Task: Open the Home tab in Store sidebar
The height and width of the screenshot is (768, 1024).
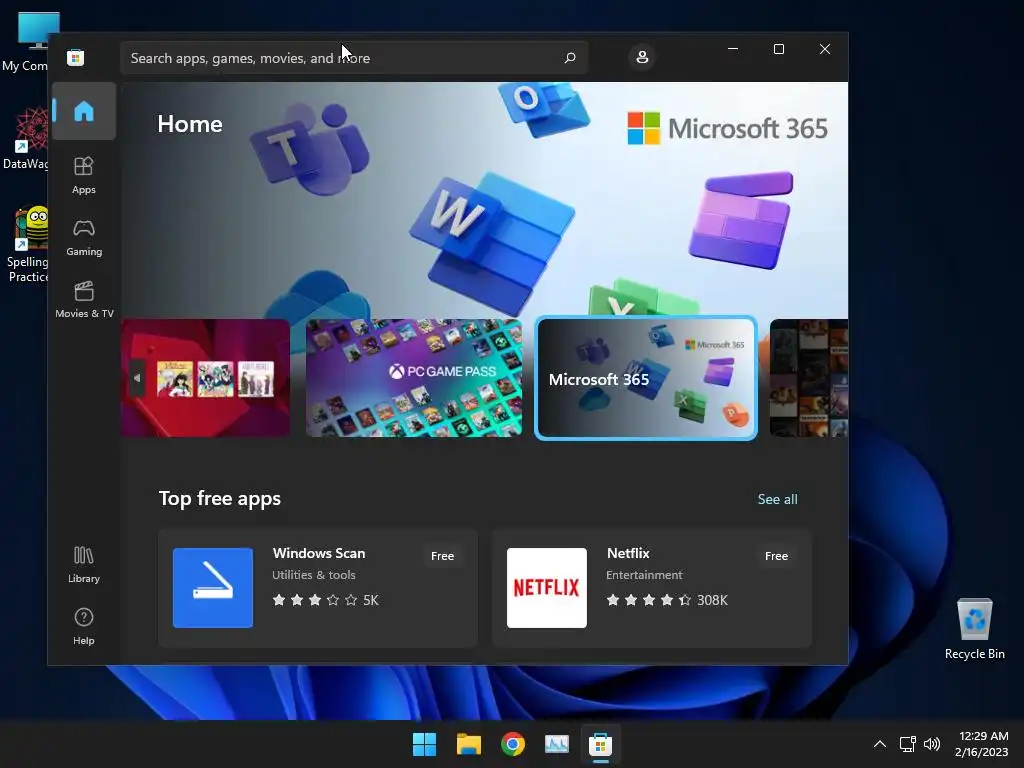Action: point(84,111)
